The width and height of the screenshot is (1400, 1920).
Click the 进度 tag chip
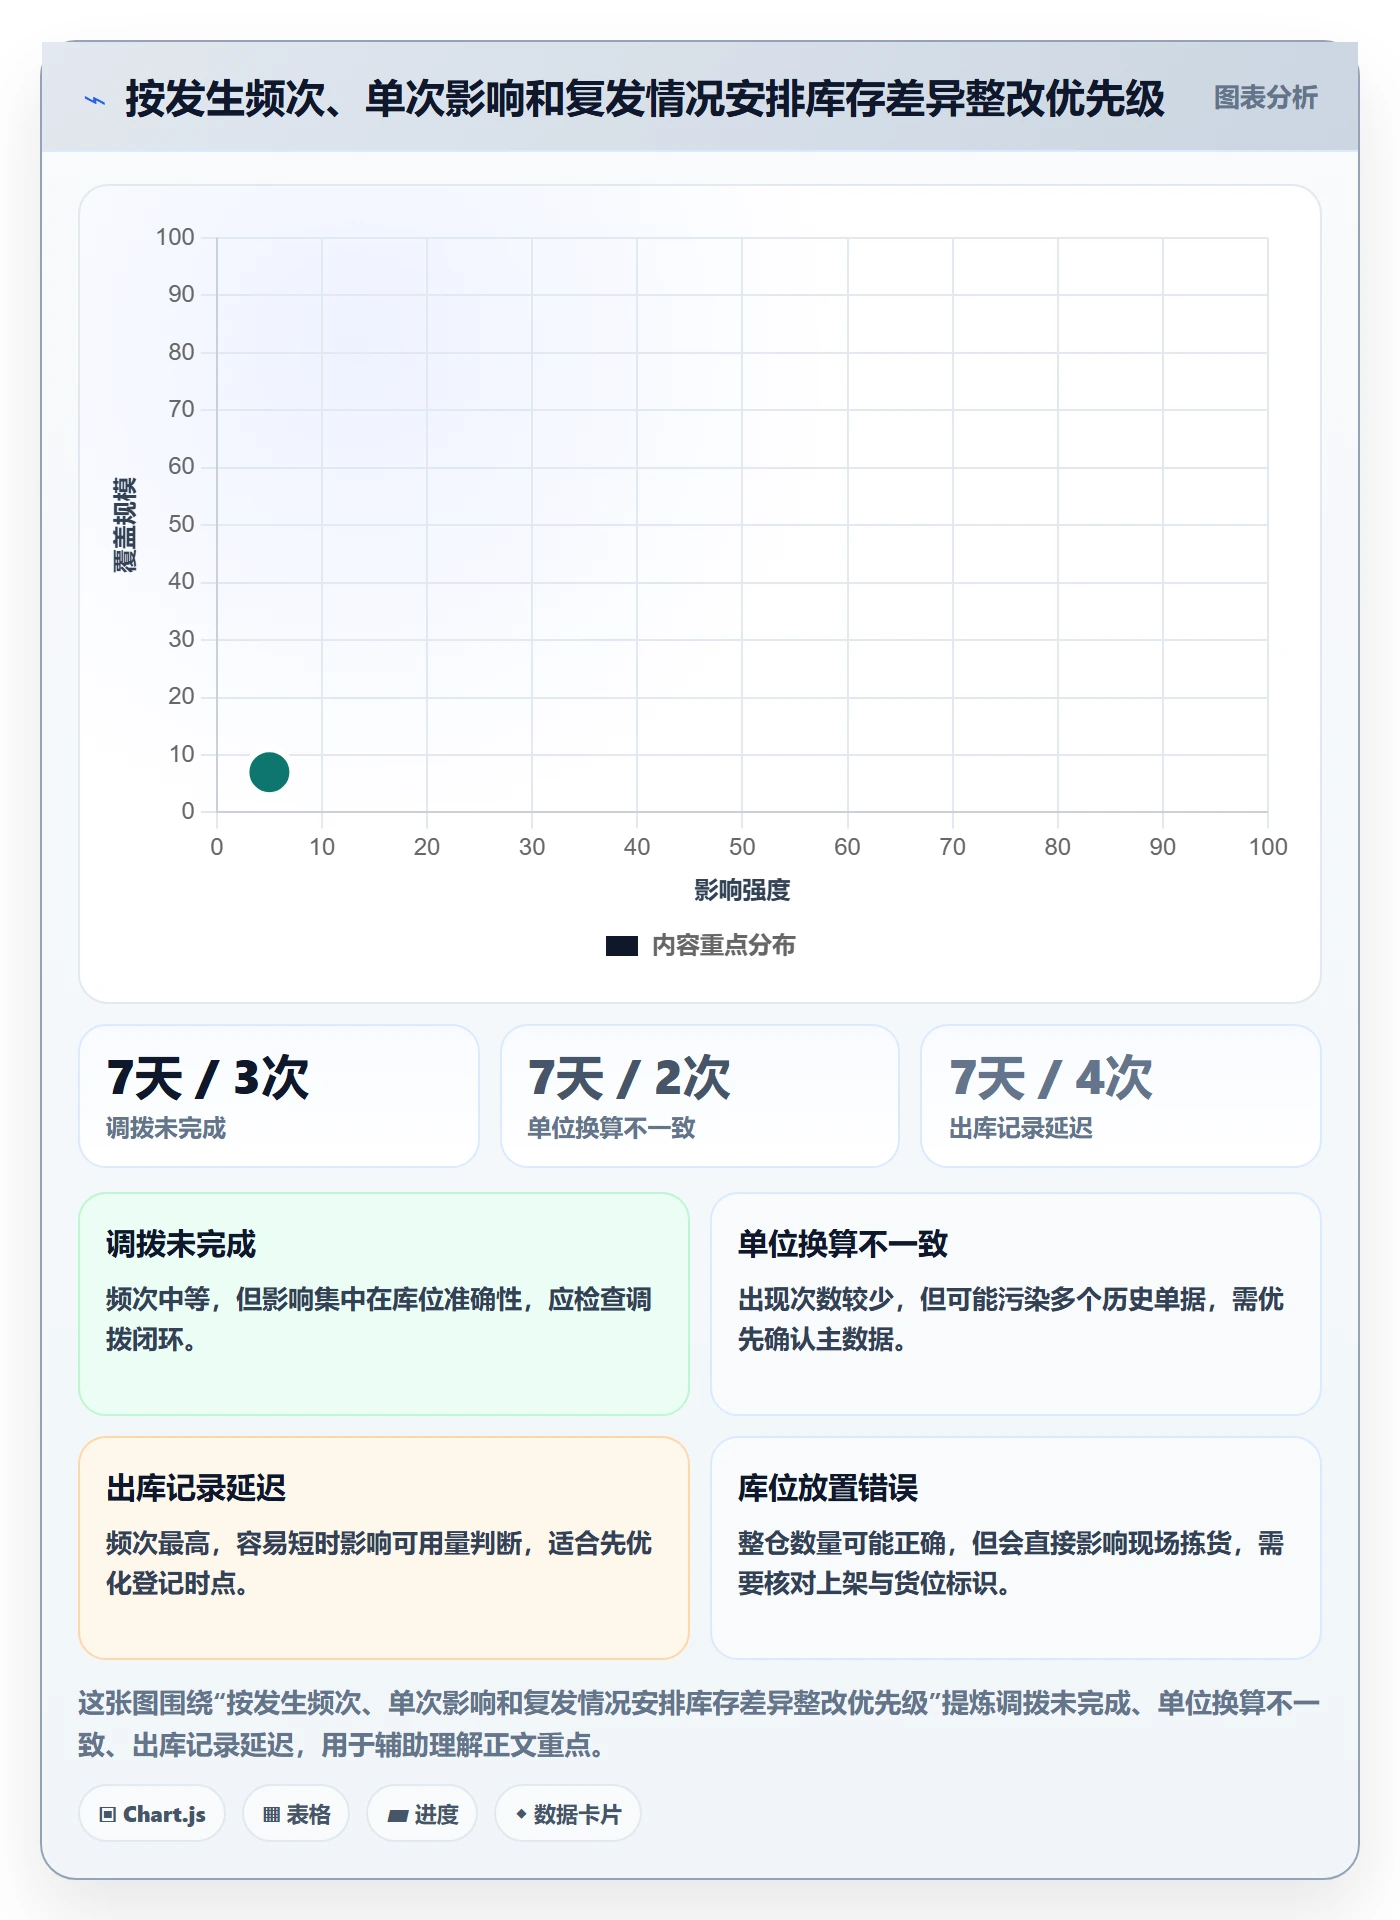pyautogui.click(x=422, y=1814)
